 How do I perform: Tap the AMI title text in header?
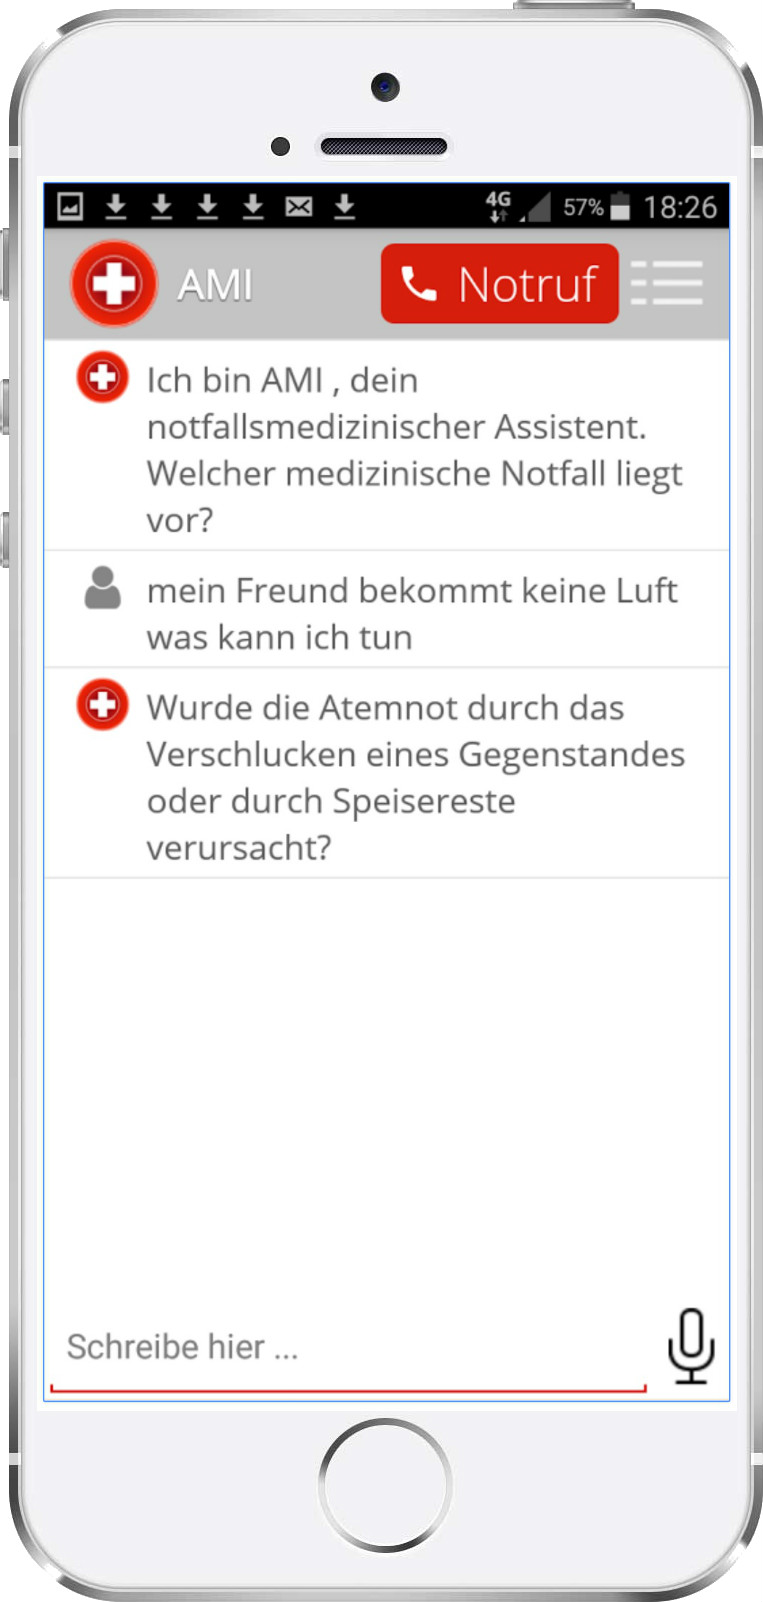[215, 285]
